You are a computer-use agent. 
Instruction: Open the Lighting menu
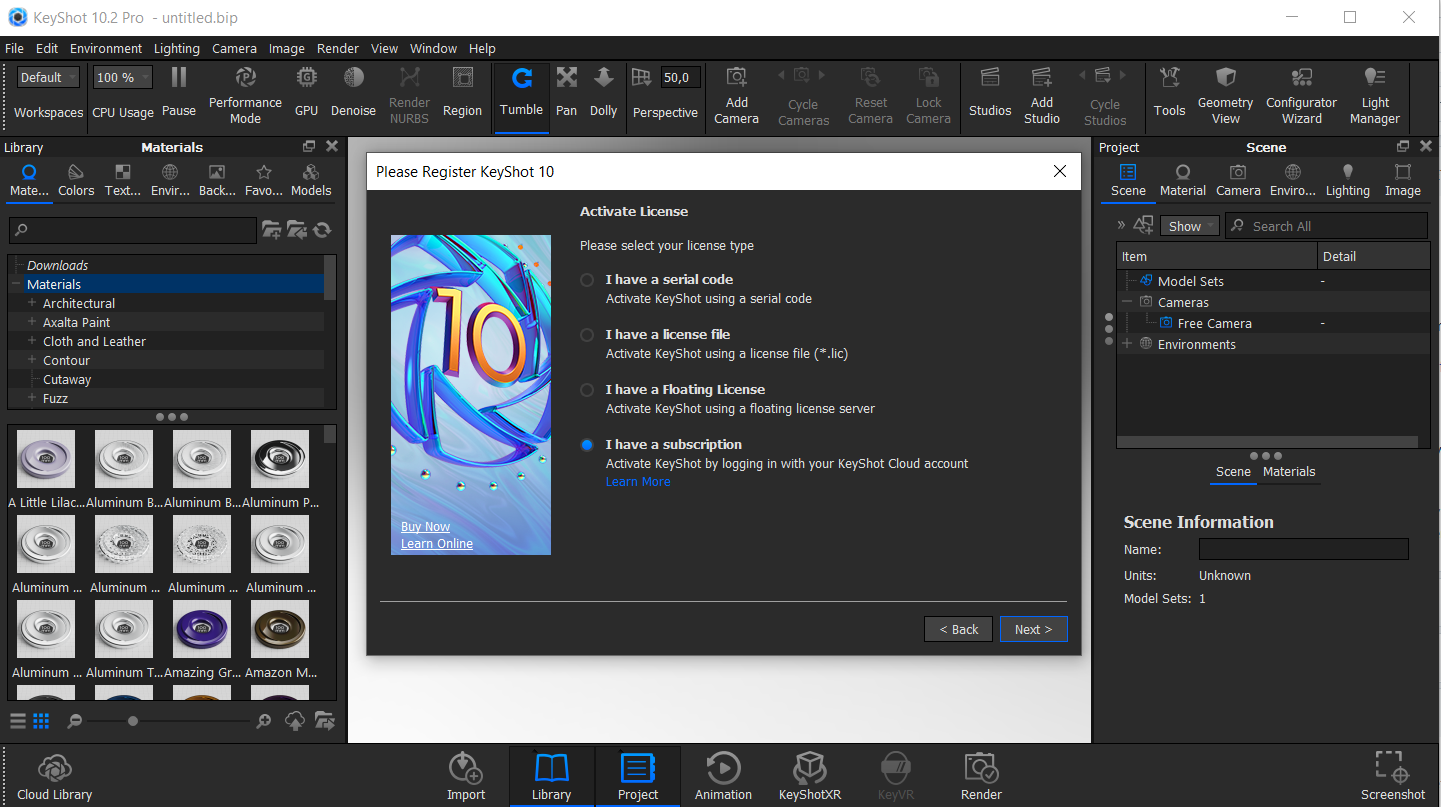coord(176,48)
